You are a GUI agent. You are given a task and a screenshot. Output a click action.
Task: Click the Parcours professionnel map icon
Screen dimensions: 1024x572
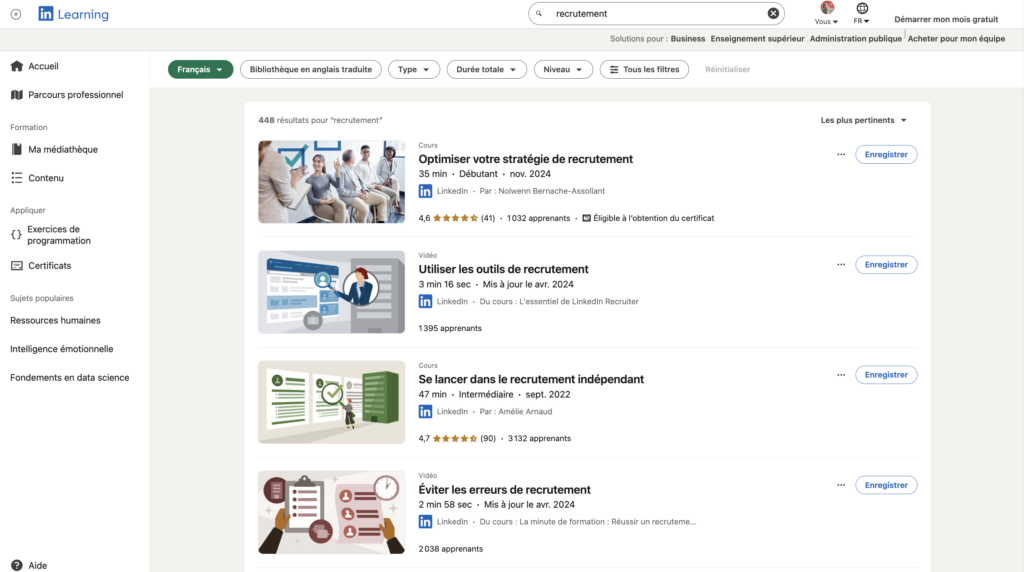pyautogui.click(x=16, y=95)
